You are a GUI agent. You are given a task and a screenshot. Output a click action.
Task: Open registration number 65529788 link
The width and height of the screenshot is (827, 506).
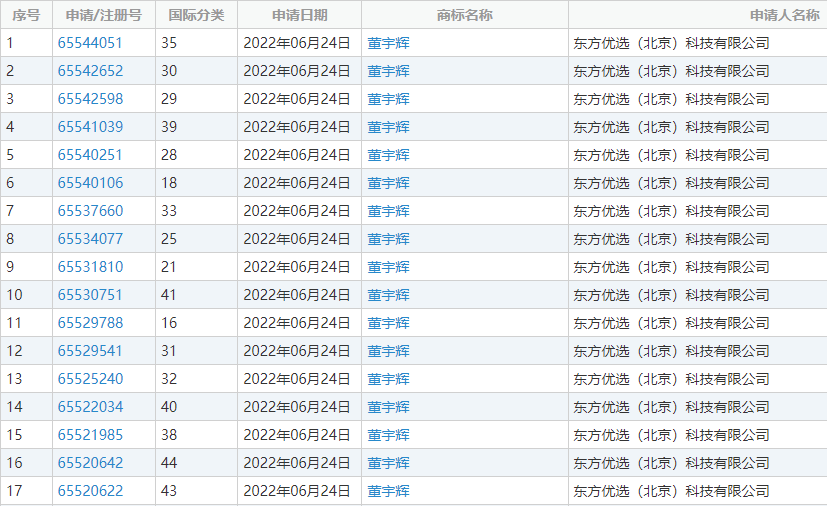(90, 322)
